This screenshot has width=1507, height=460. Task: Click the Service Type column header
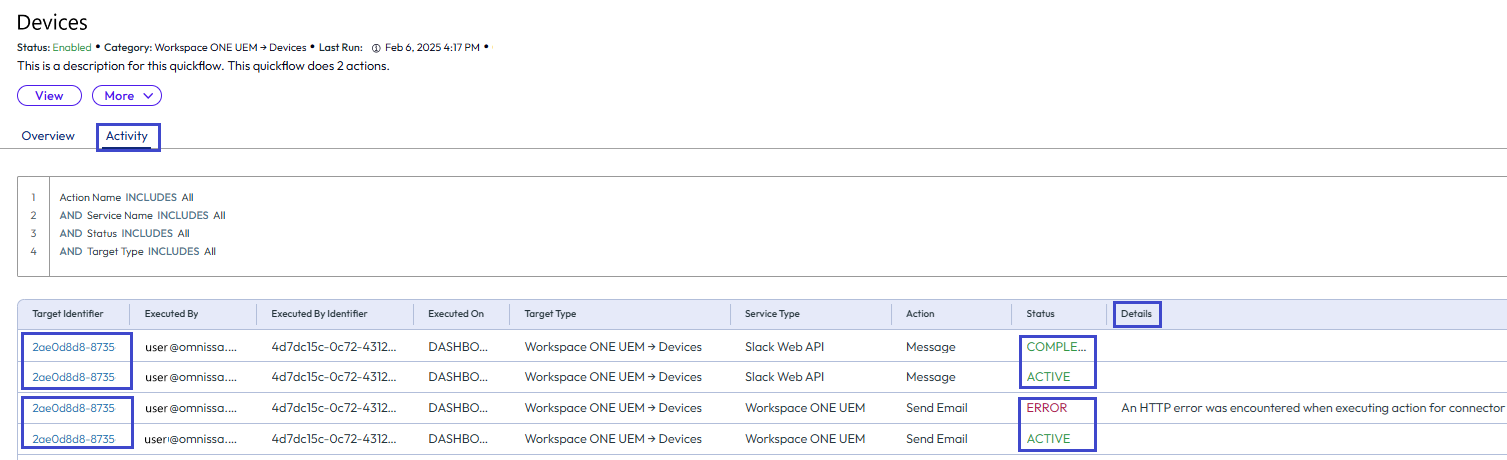[x=772, y=314]
